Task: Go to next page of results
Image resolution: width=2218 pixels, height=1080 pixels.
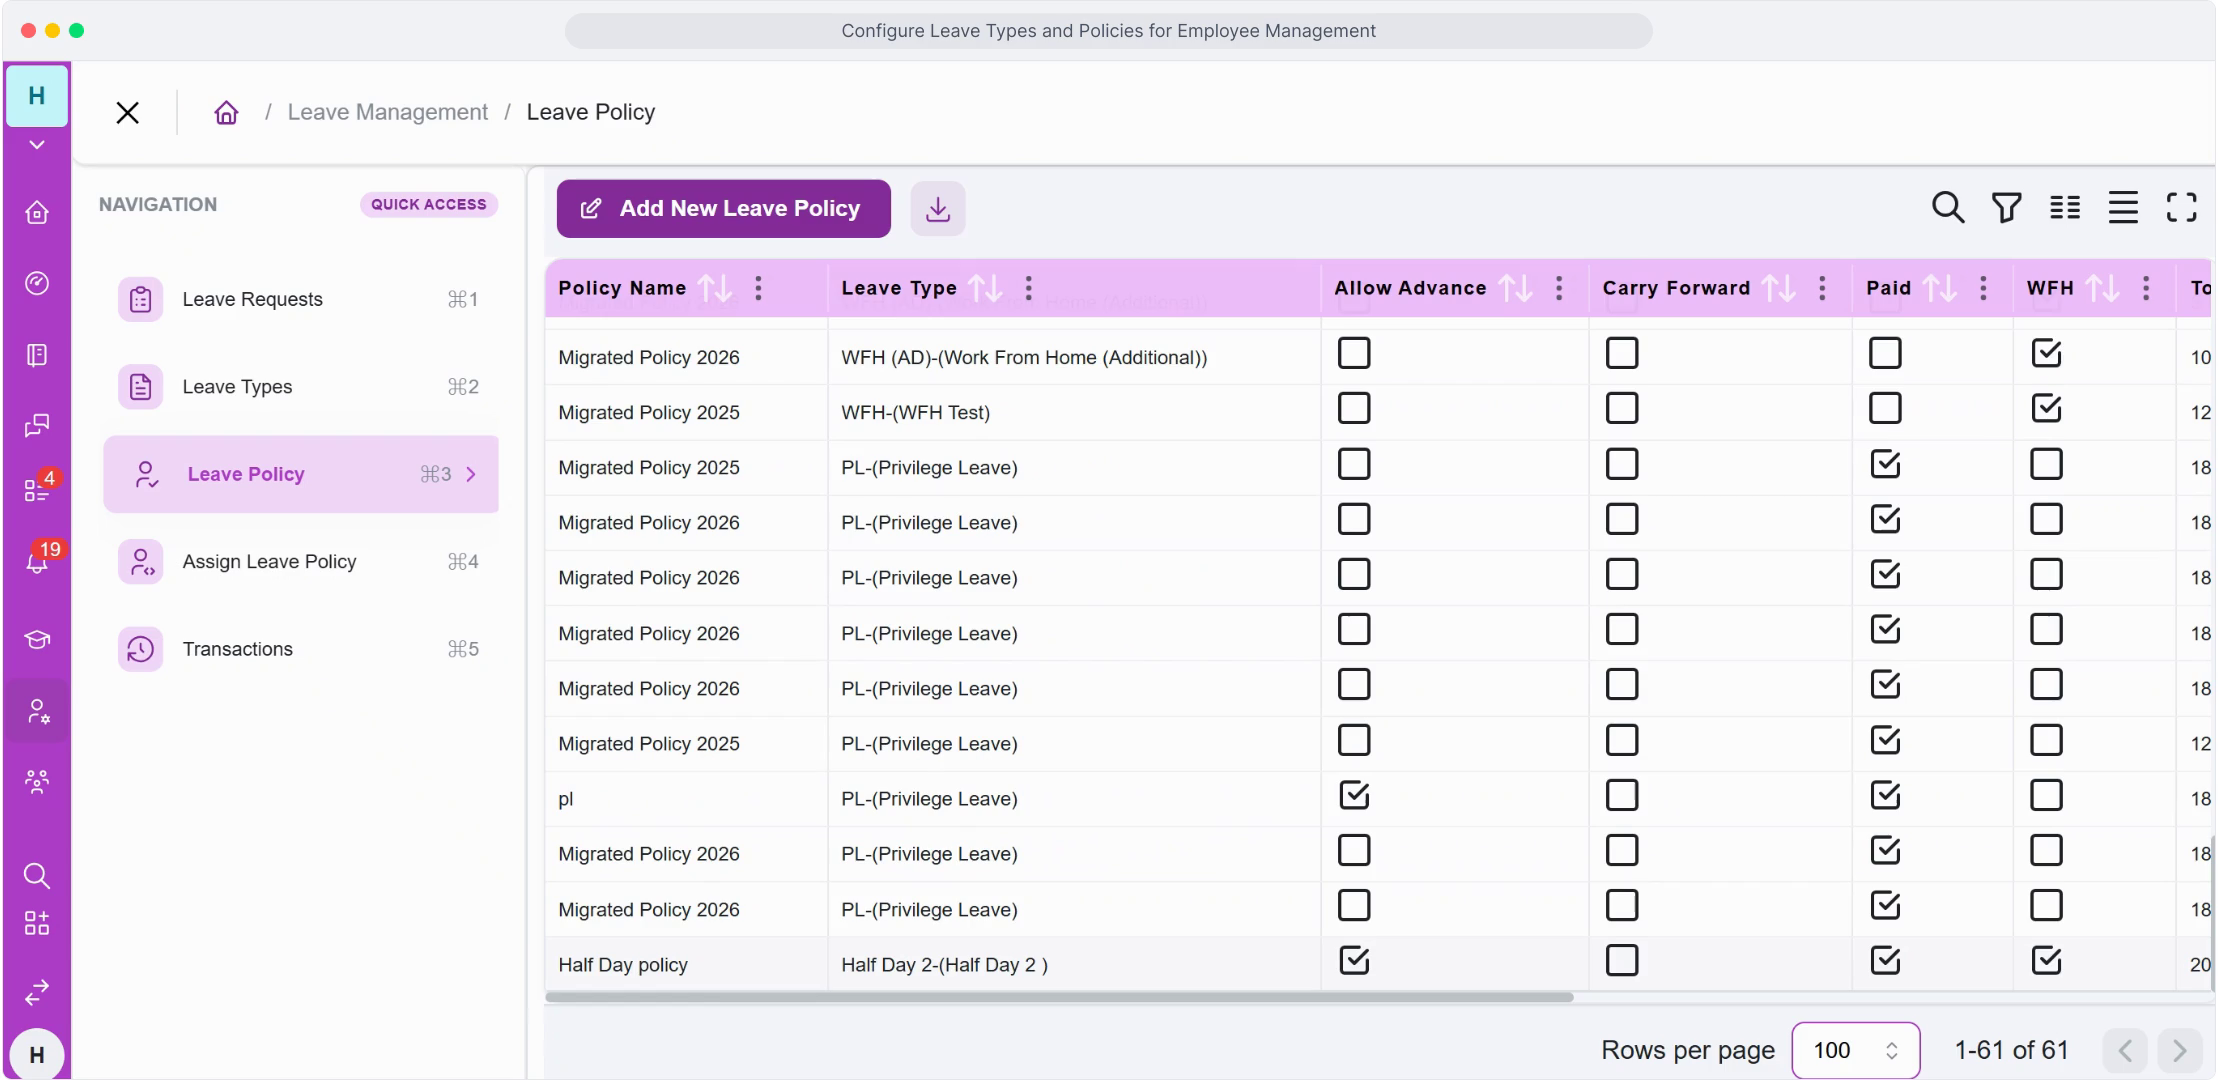Action: (2179, 1051)
